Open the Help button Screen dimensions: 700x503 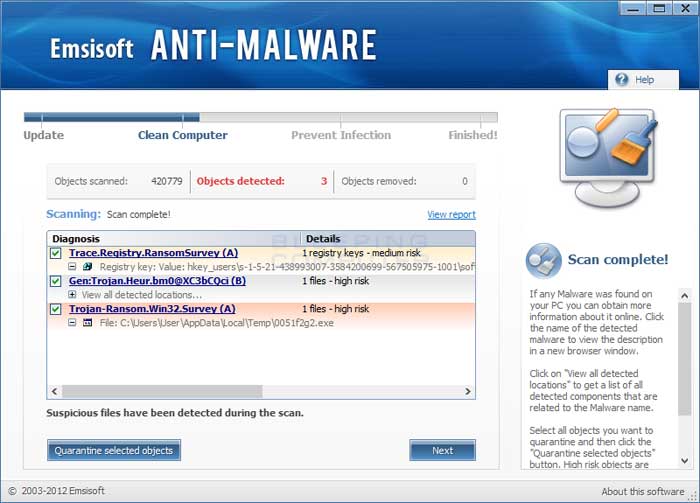(643, 79)
